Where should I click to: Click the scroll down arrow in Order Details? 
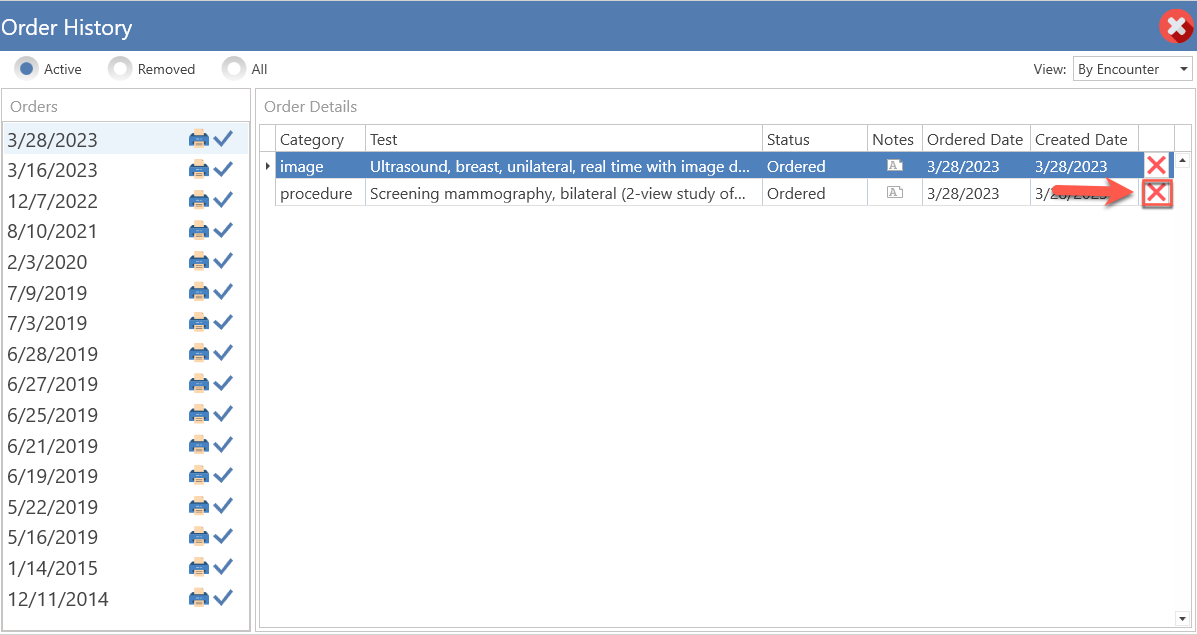(1182, 618)
